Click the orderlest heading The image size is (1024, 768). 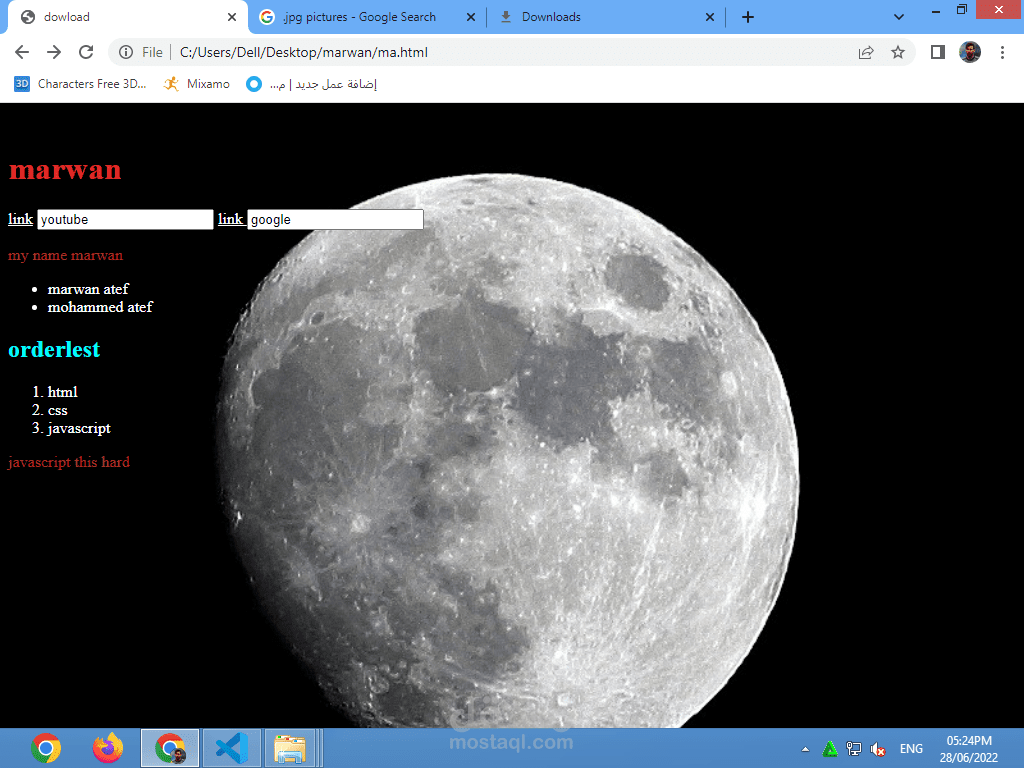click(54, 349)
